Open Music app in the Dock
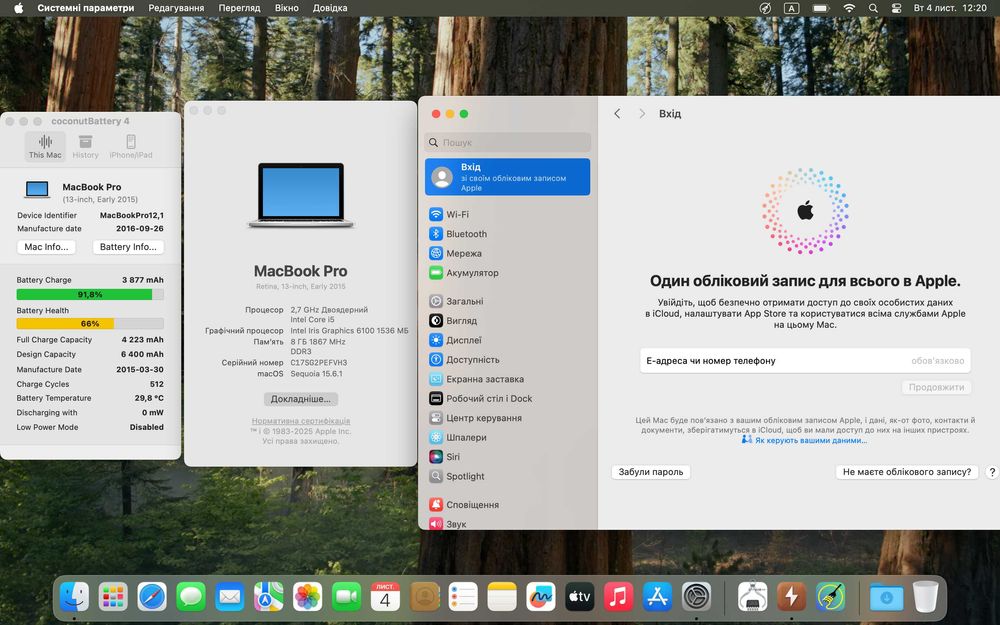The height and width of the screenshot is (625, 1000). [619, 597]
